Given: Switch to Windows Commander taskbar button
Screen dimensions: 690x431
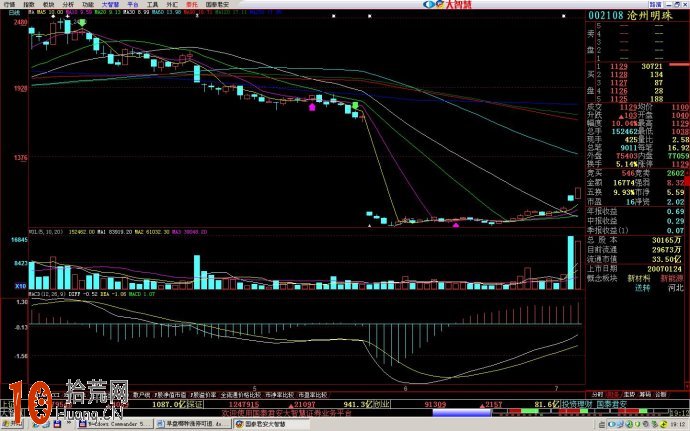Looking at the screenshot, I should pyautogui.click(x=115, y=424).
